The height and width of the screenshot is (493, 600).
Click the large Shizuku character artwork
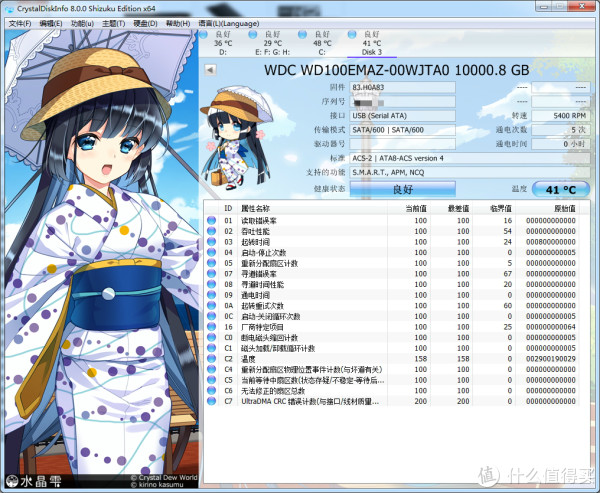[102, 259]
